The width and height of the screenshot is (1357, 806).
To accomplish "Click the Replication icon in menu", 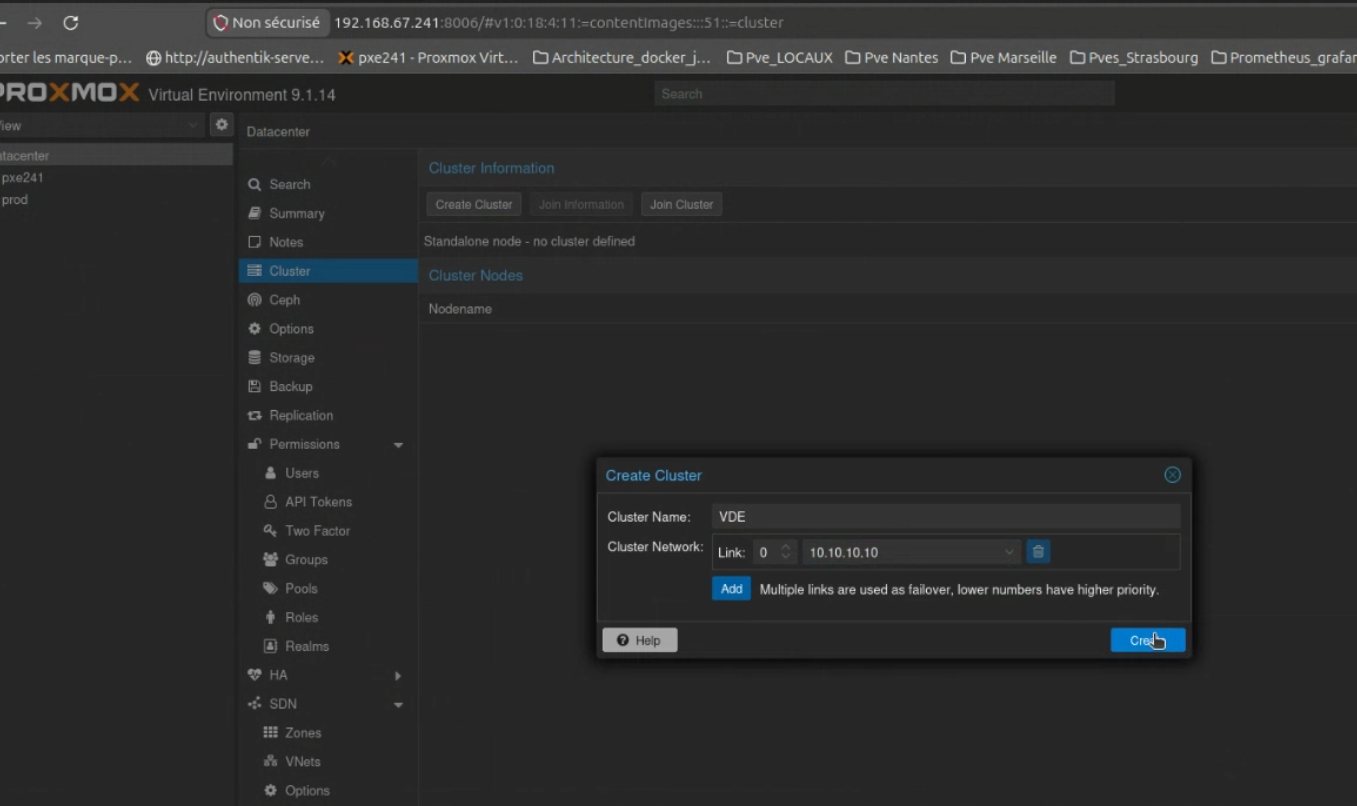I will (x=254, y=416).
